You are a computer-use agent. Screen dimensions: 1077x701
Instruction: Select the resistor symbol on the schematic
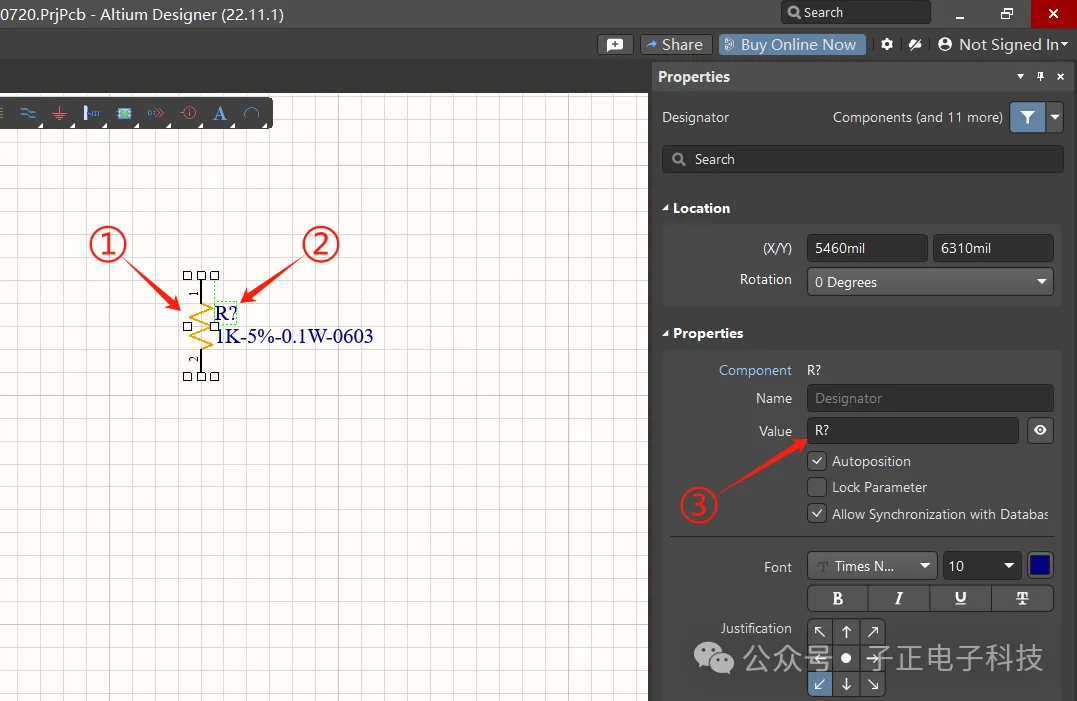[x=201, y=326]
